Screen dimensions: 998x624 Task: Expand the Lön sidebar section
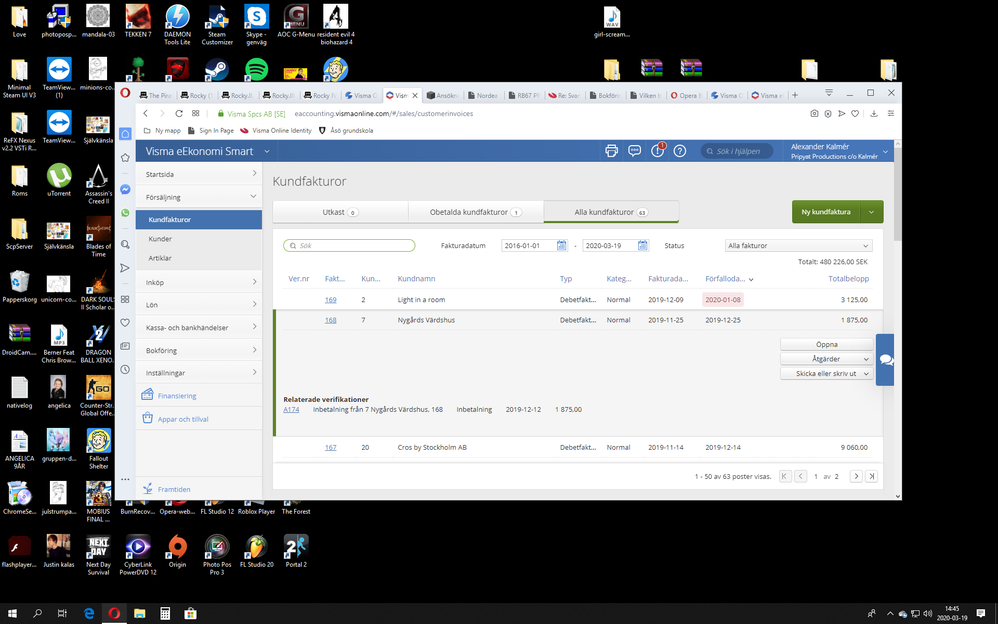(x=199, y=304)
